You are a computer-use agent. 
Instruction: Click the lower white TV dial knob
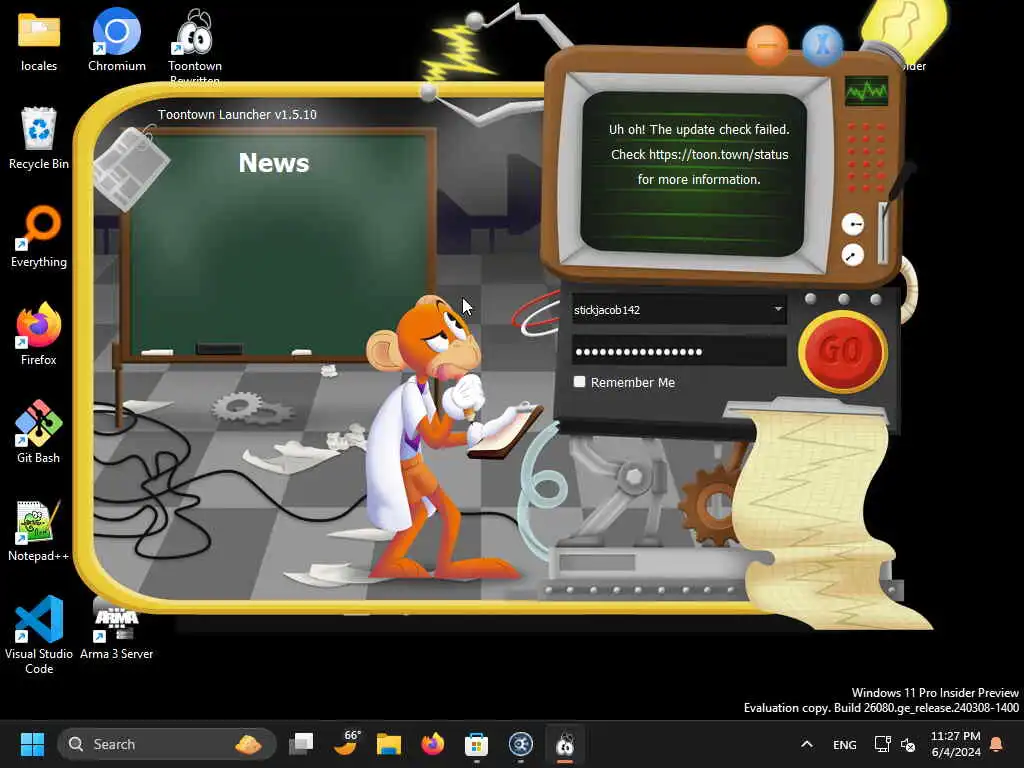[852, 255]
